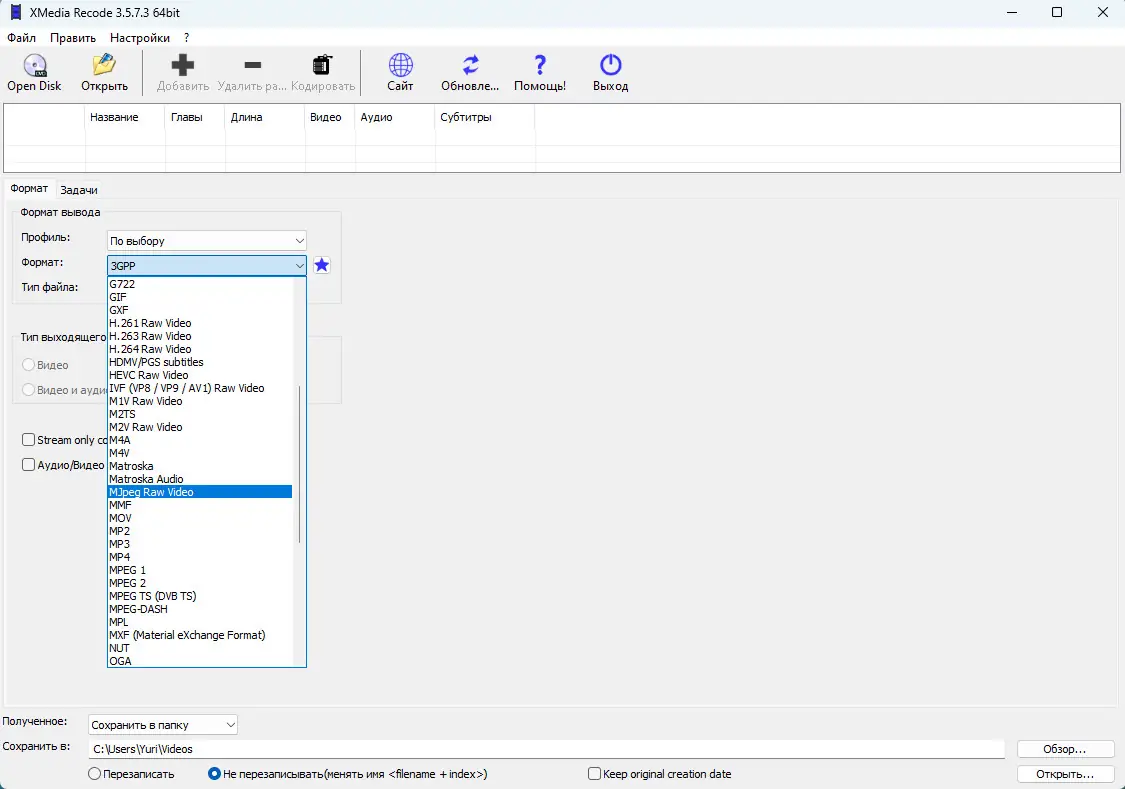1125x789 pixels.
Task: Click the Субтитры column header
Action: pyautogui.click(x=485, y=117)
